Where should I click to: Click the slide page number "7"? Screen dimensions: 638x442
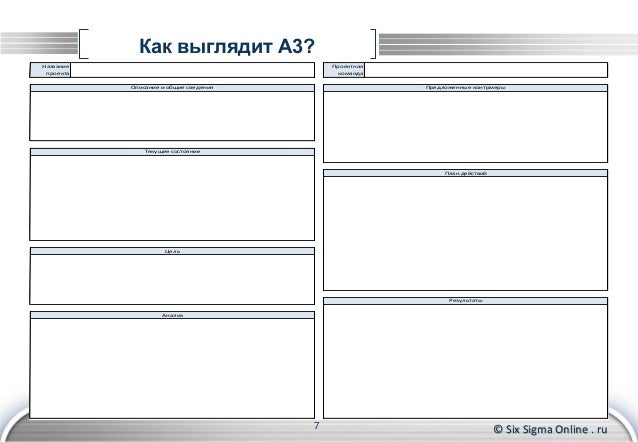tap(317, 426)
